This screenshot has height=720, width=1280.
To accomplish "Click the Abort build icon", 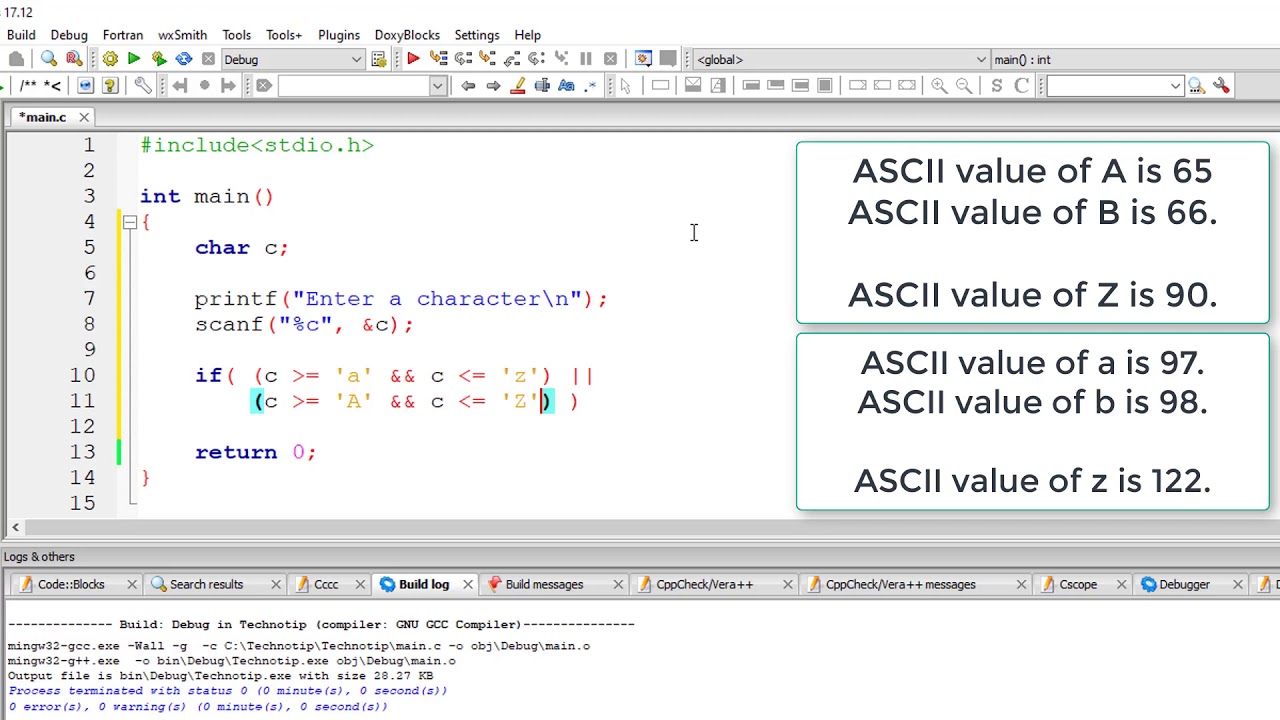I will coord(208,59).
